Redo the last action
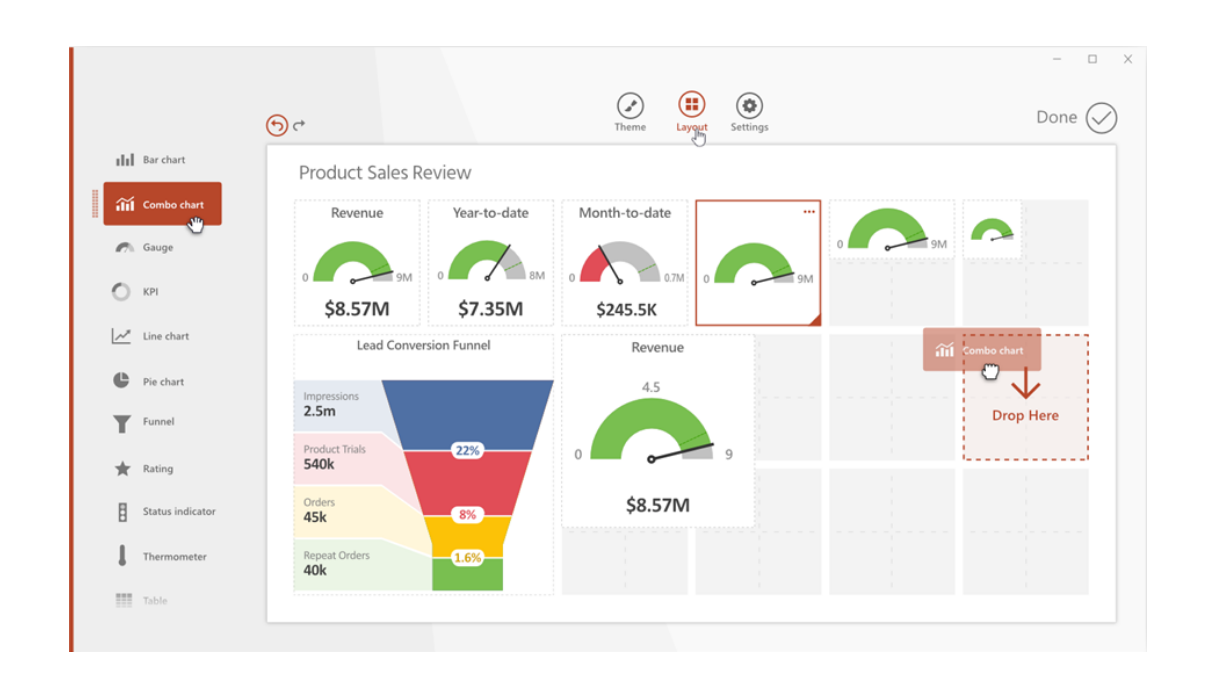The width and height of the screenshot is (1216, 697). (x=297, y=124)
